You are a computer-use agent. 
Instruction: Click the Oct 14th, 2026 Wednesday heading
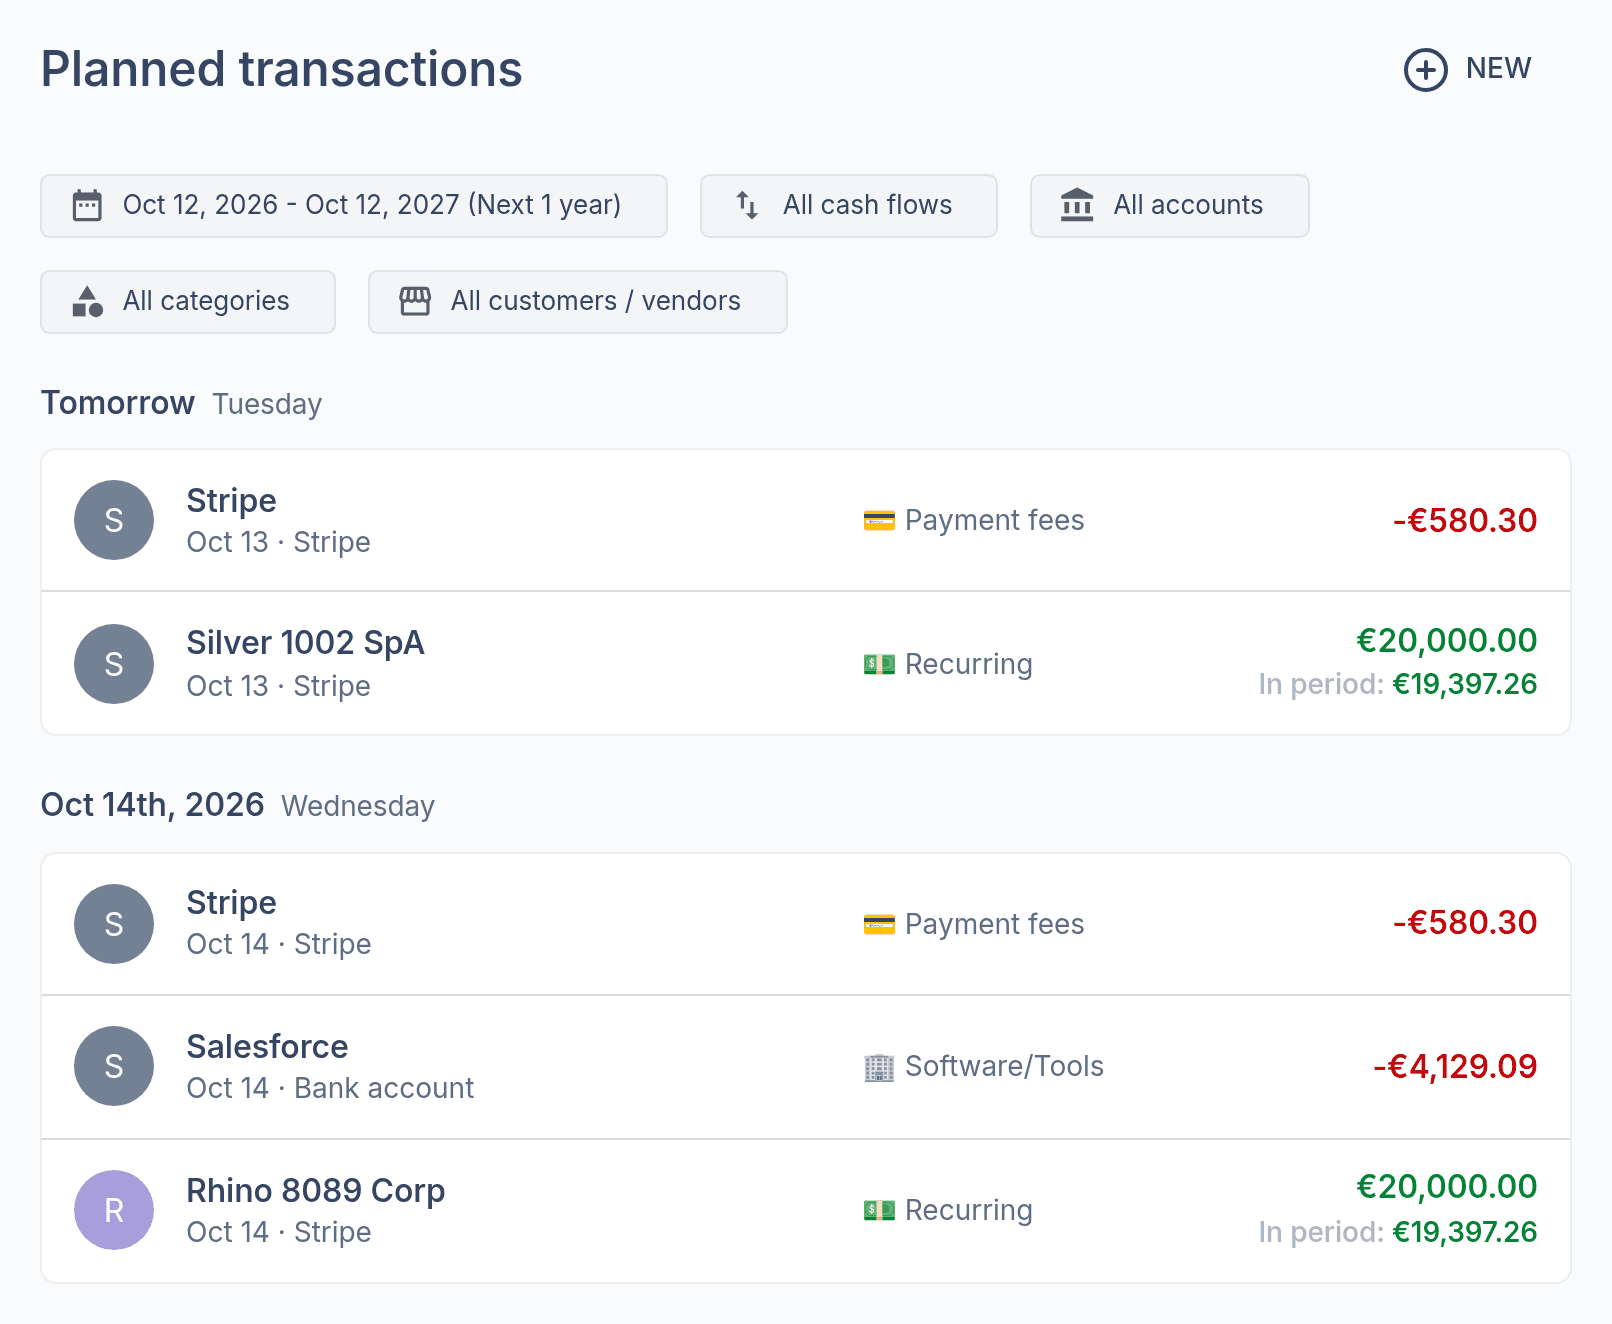(x=238, y=805)
